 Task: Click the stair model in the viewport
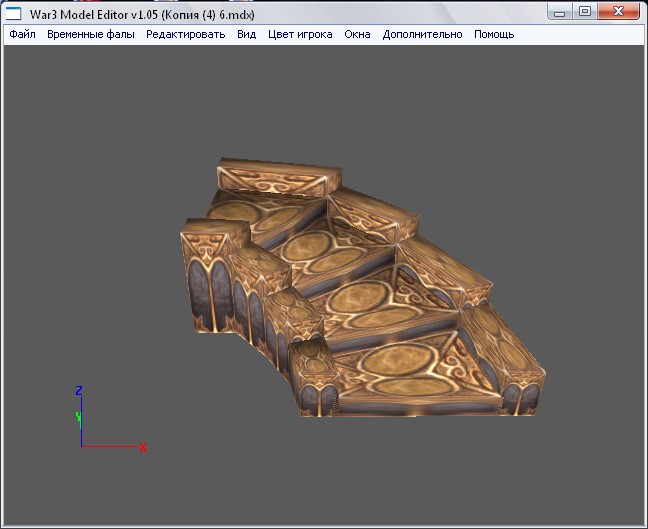(x=364, y=289)
